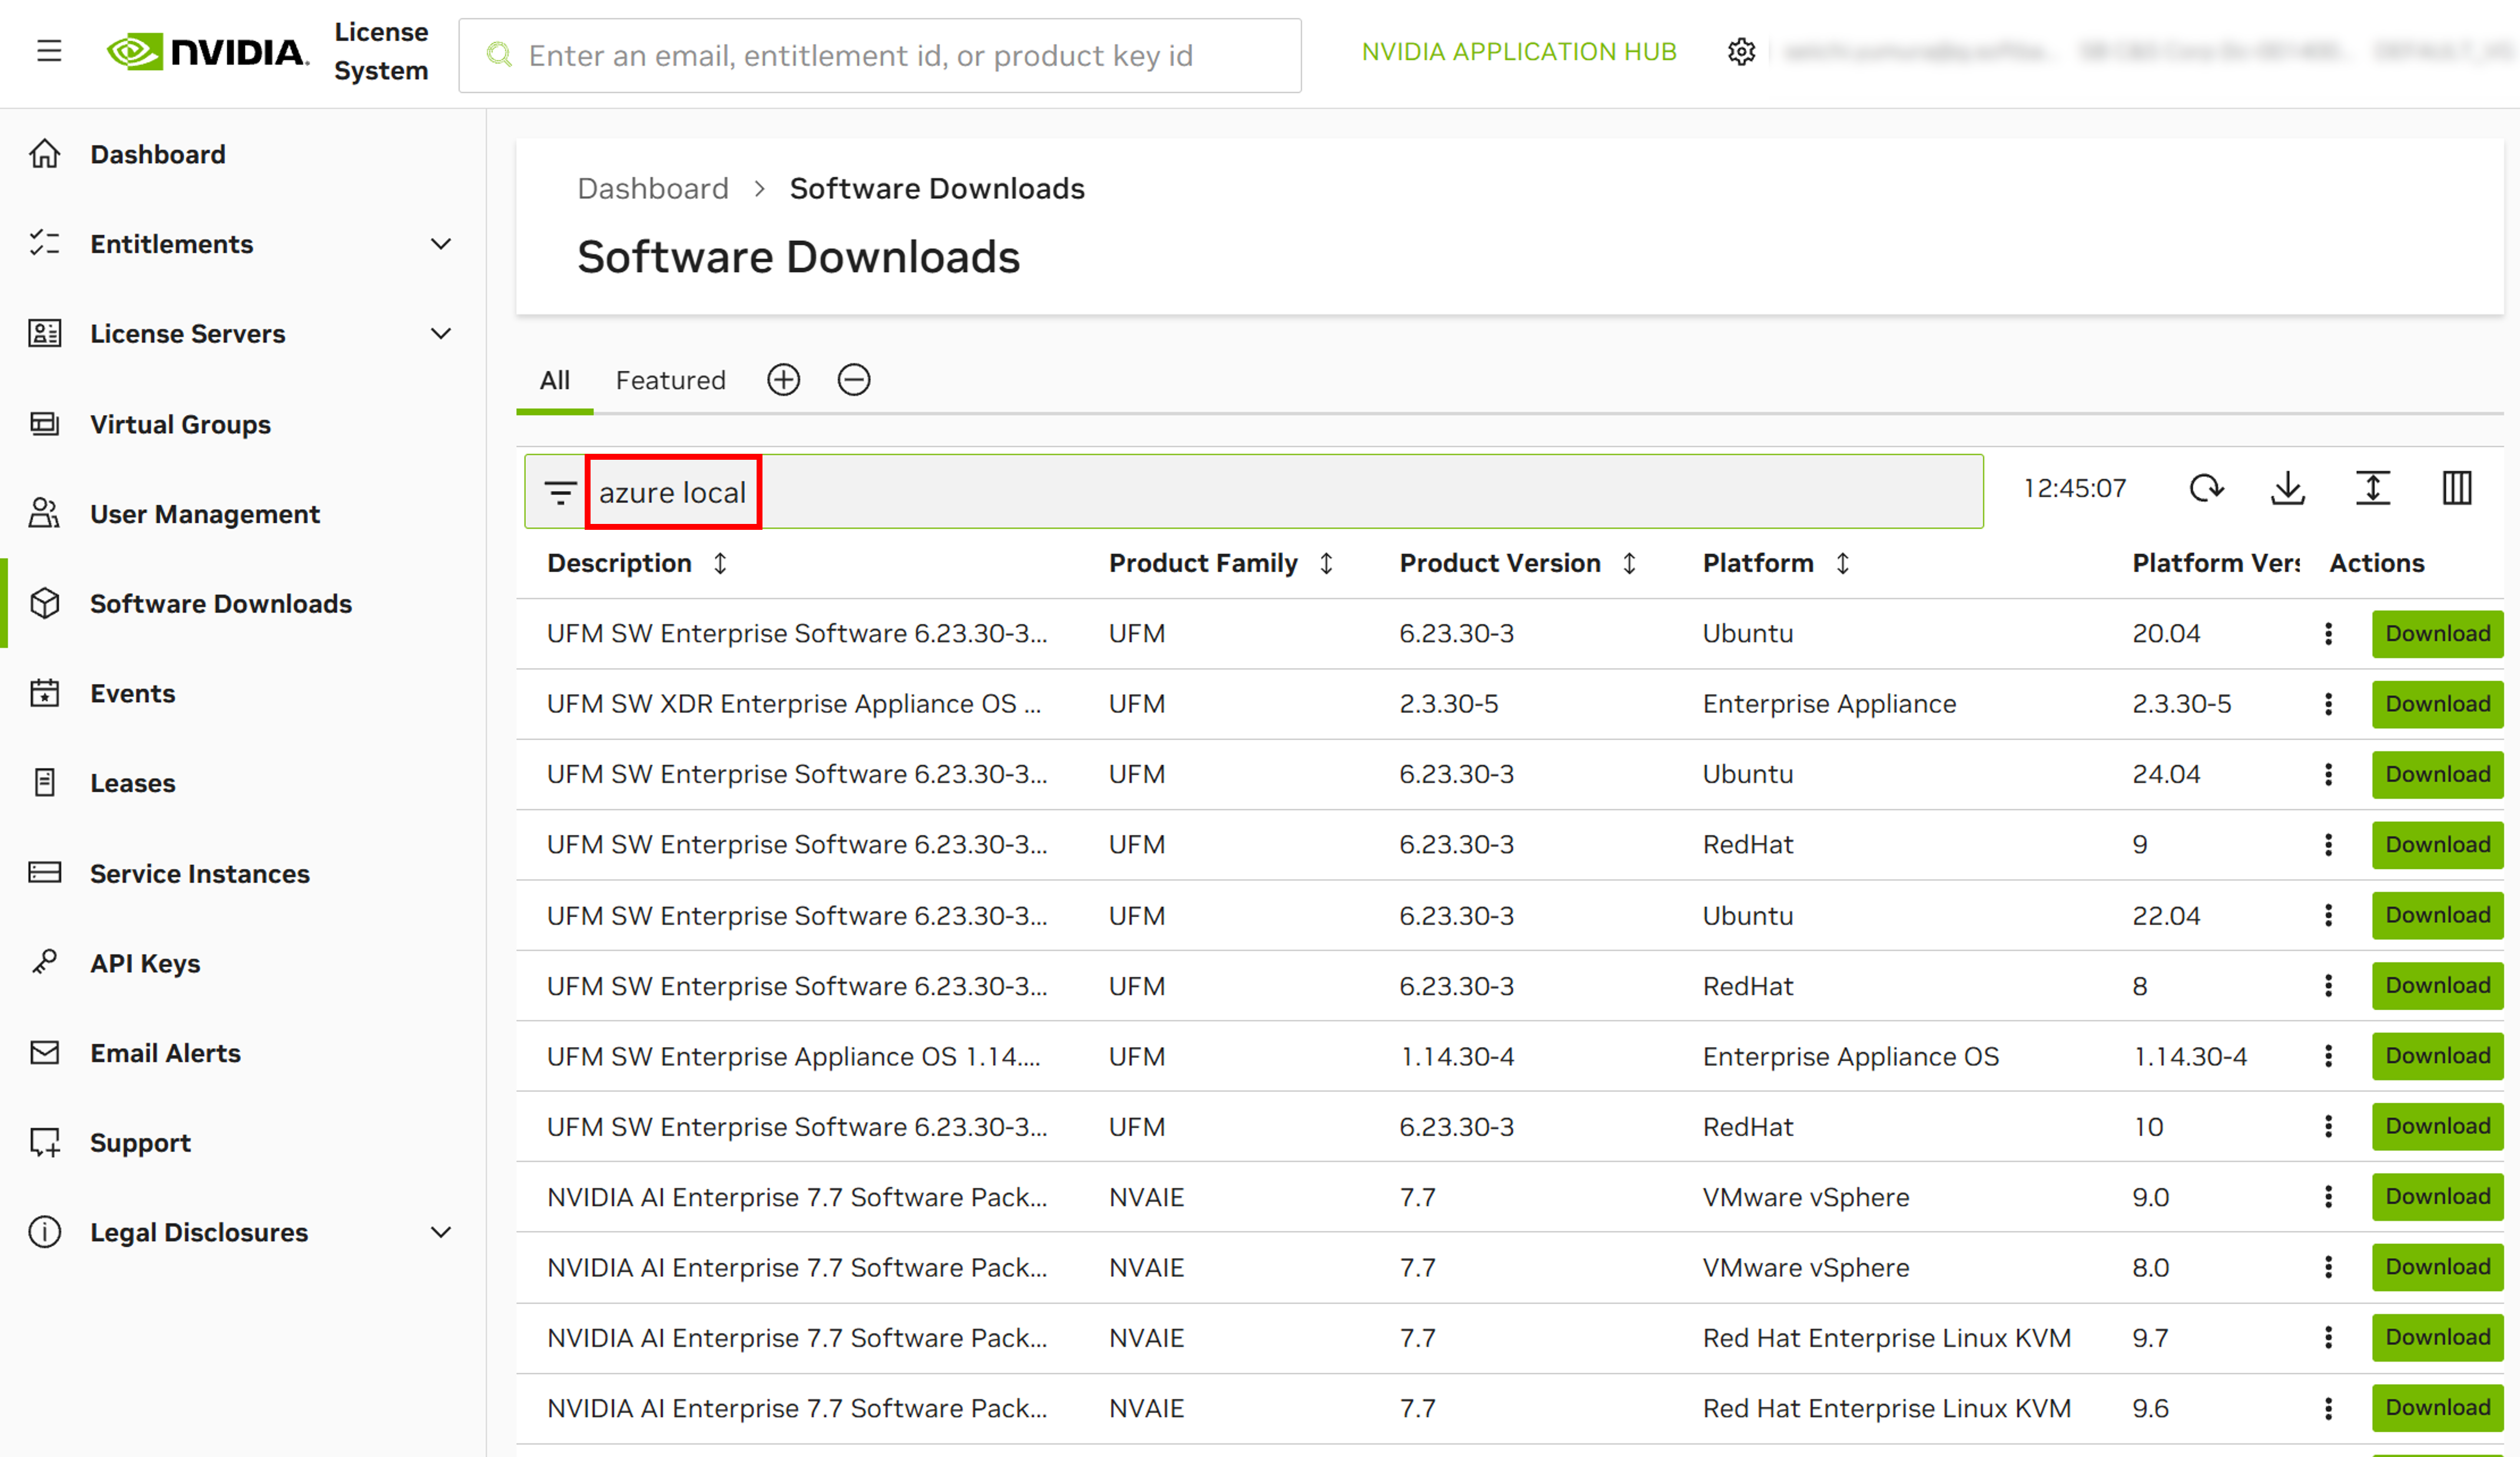Expand the License Servers chevron

[441, 334]
